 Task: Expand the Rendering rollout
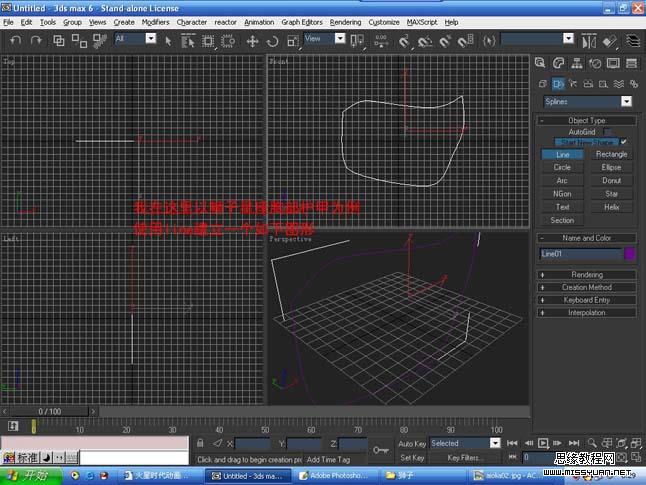click(x=587, y=274)
